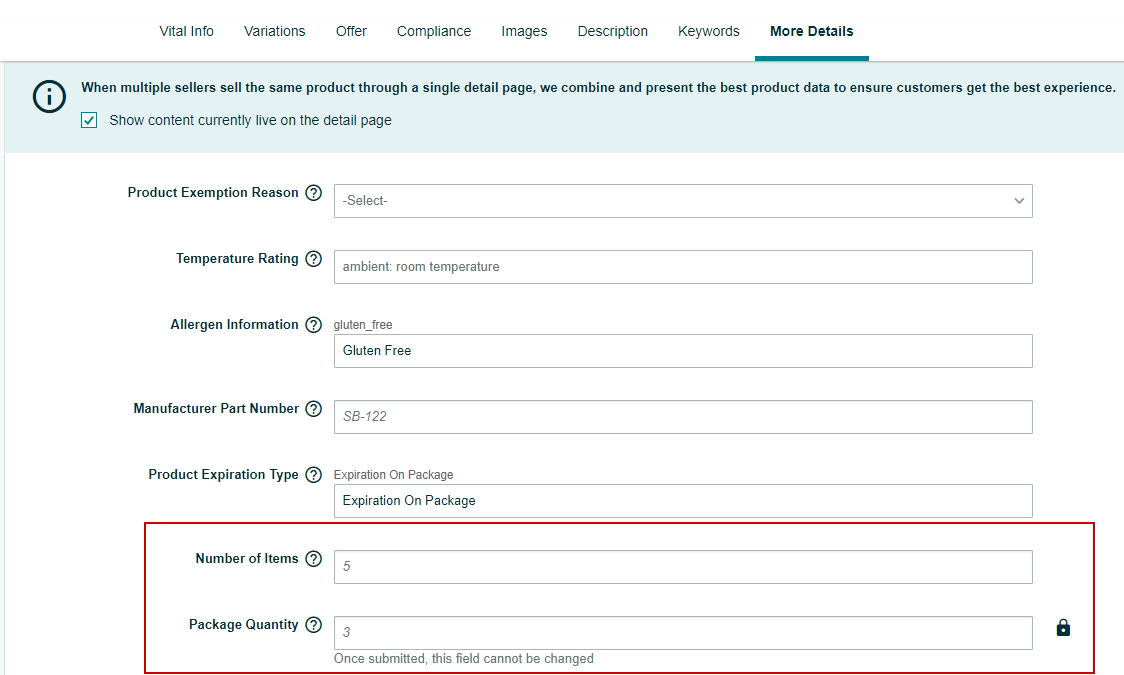Click lock icon next to Package Quantity
The height and width of the screenshot is (675, 1124).
click(x=1063, y=628)
